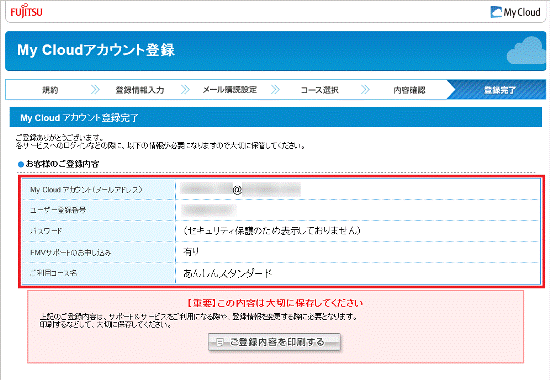Click the My Cloud アカウント登録完了 heading
Viewport: 550px width, 380px height.
[x=79, y=118]
